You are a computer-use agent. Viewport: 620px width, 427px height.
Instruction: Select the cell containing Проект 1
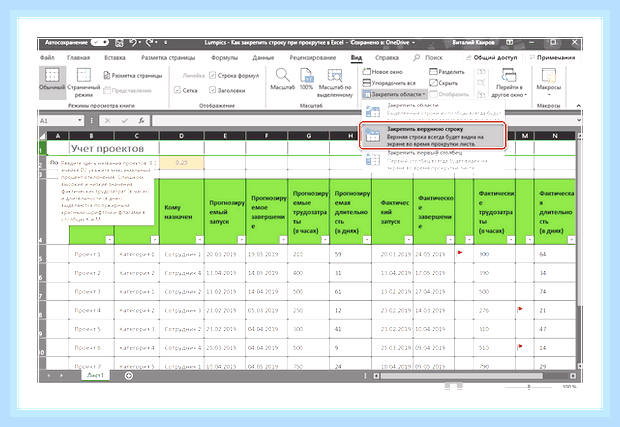point(92,254)
